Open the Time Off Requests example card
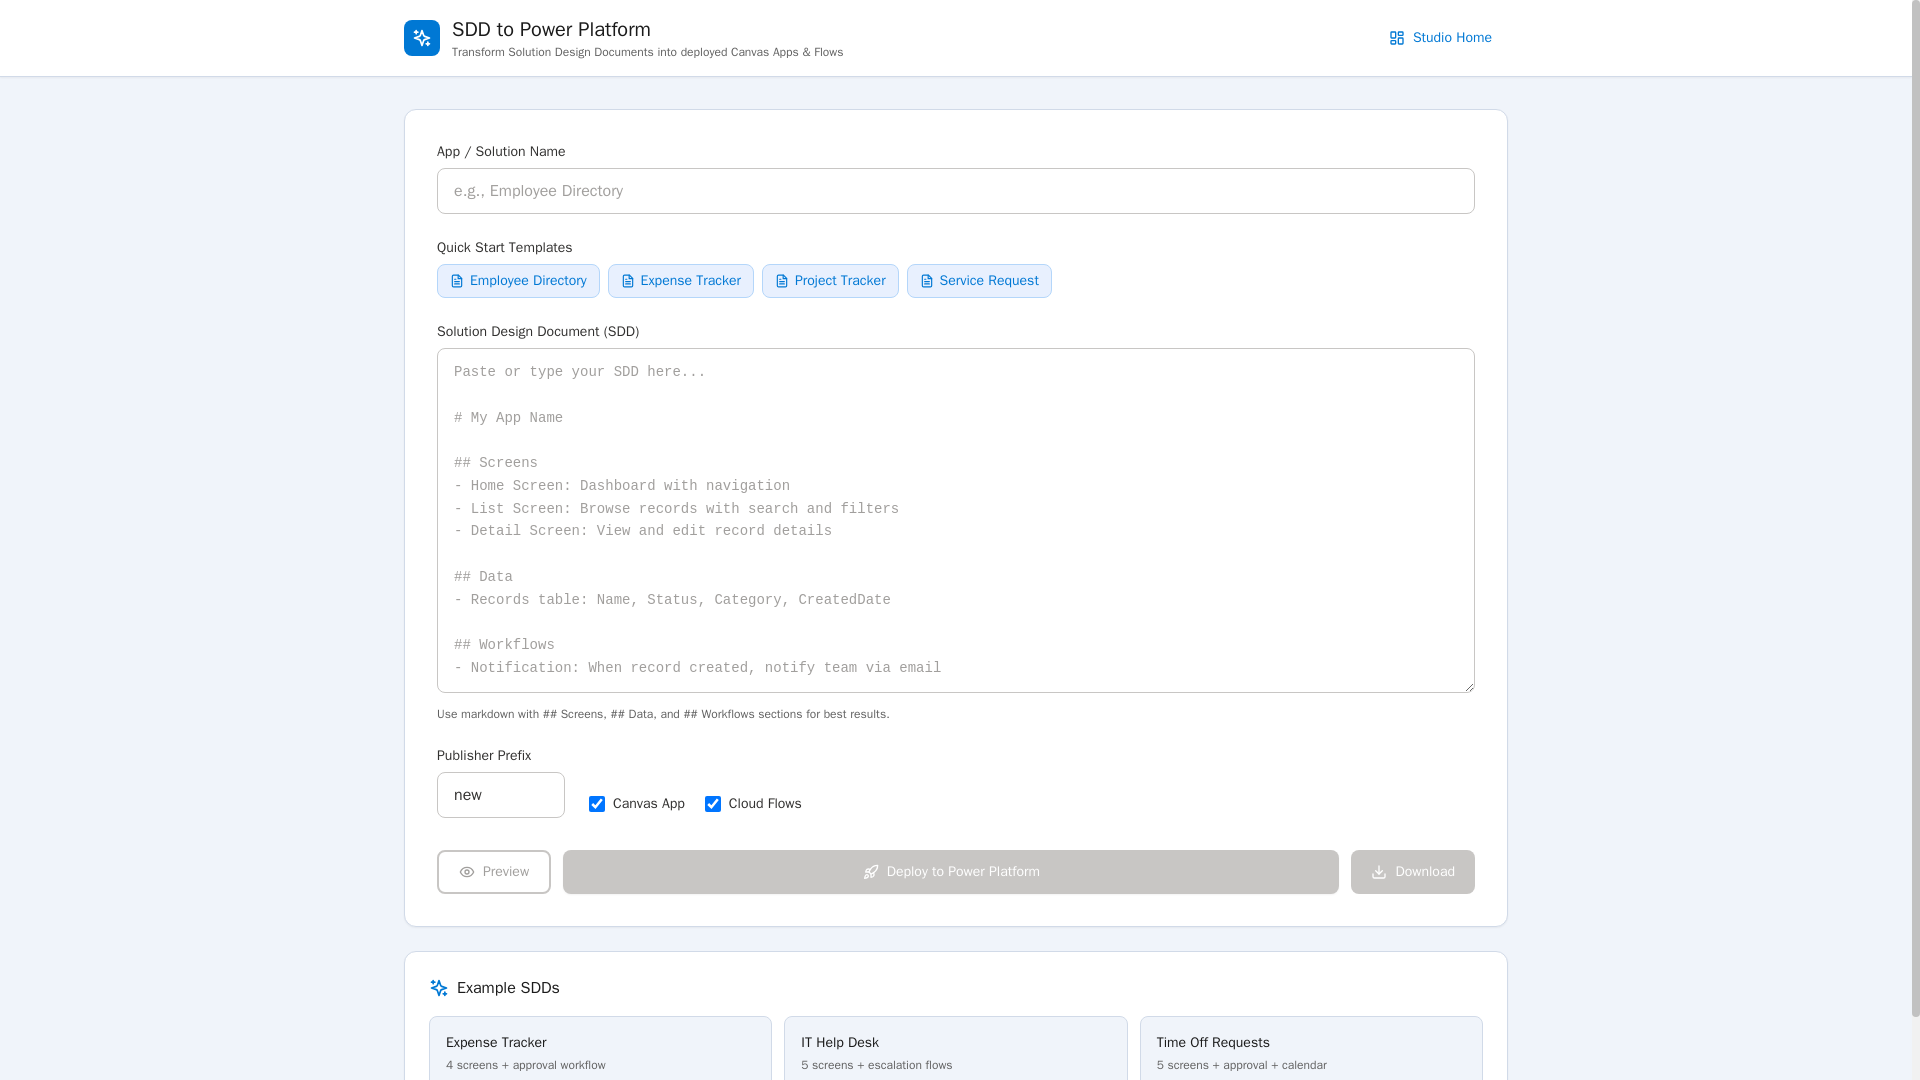The width and height of the screenshot is (1920, 1080). [1311, 1049]
